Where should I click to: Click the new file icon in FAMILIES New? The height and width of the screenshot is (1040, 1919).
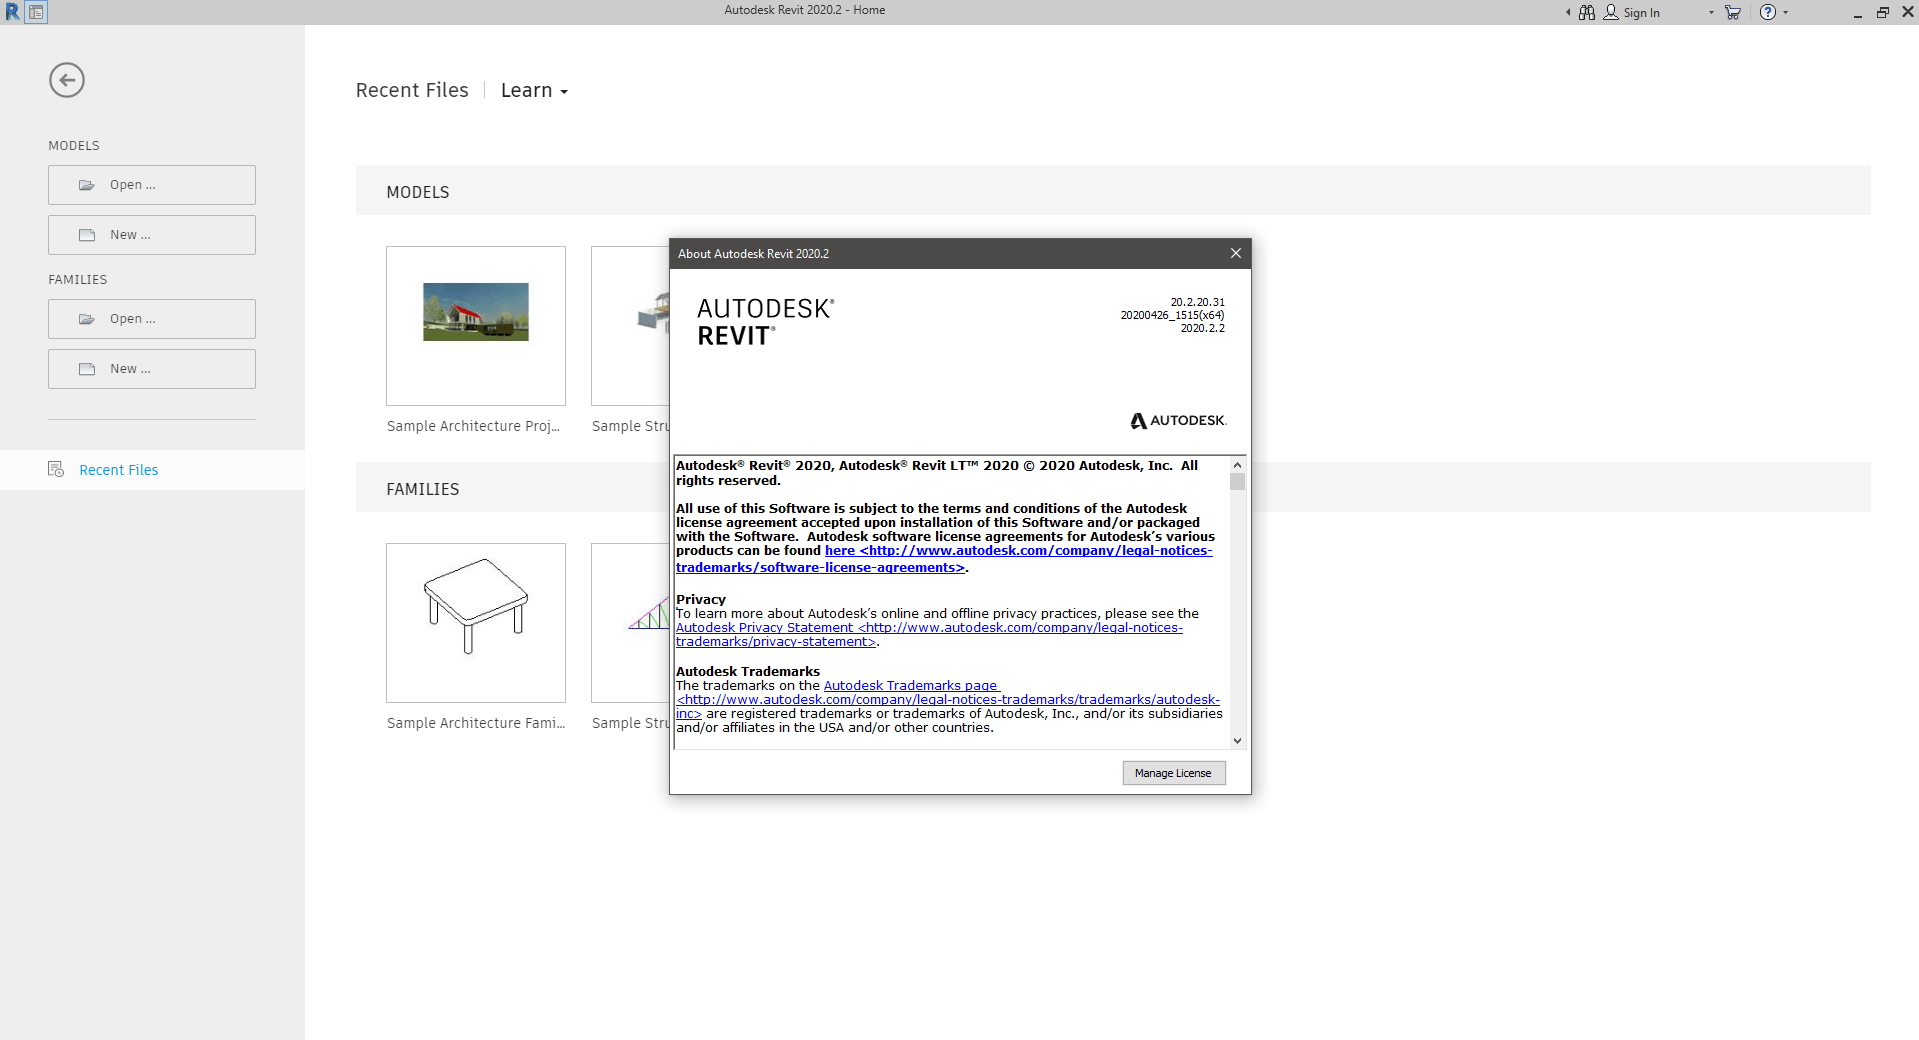(87, 369)
